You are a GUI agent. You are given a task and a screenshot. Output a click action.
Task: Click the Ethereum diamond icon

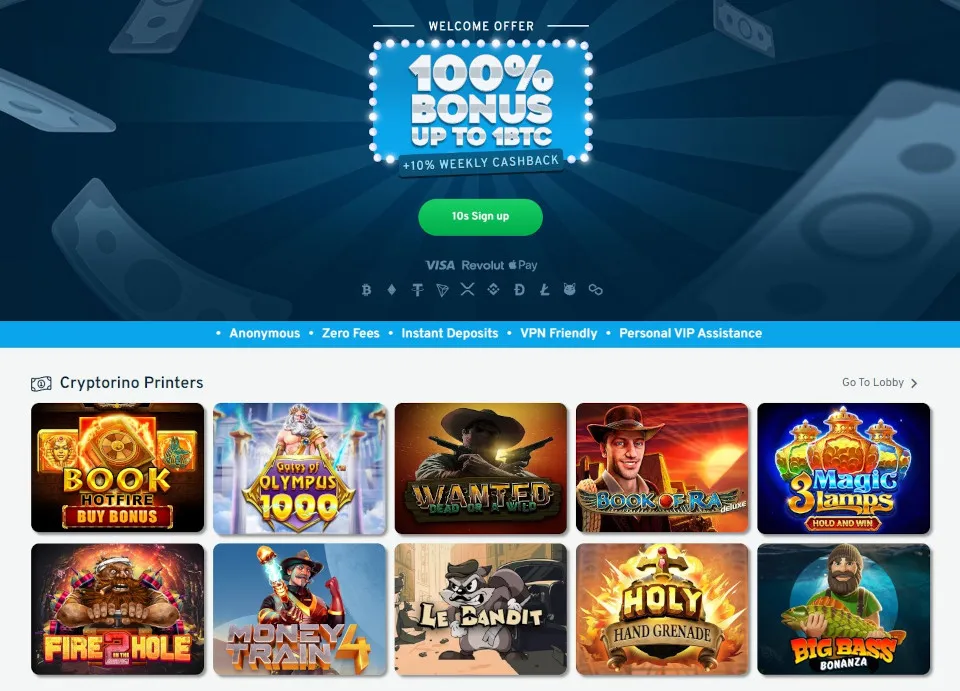[392, 289]
